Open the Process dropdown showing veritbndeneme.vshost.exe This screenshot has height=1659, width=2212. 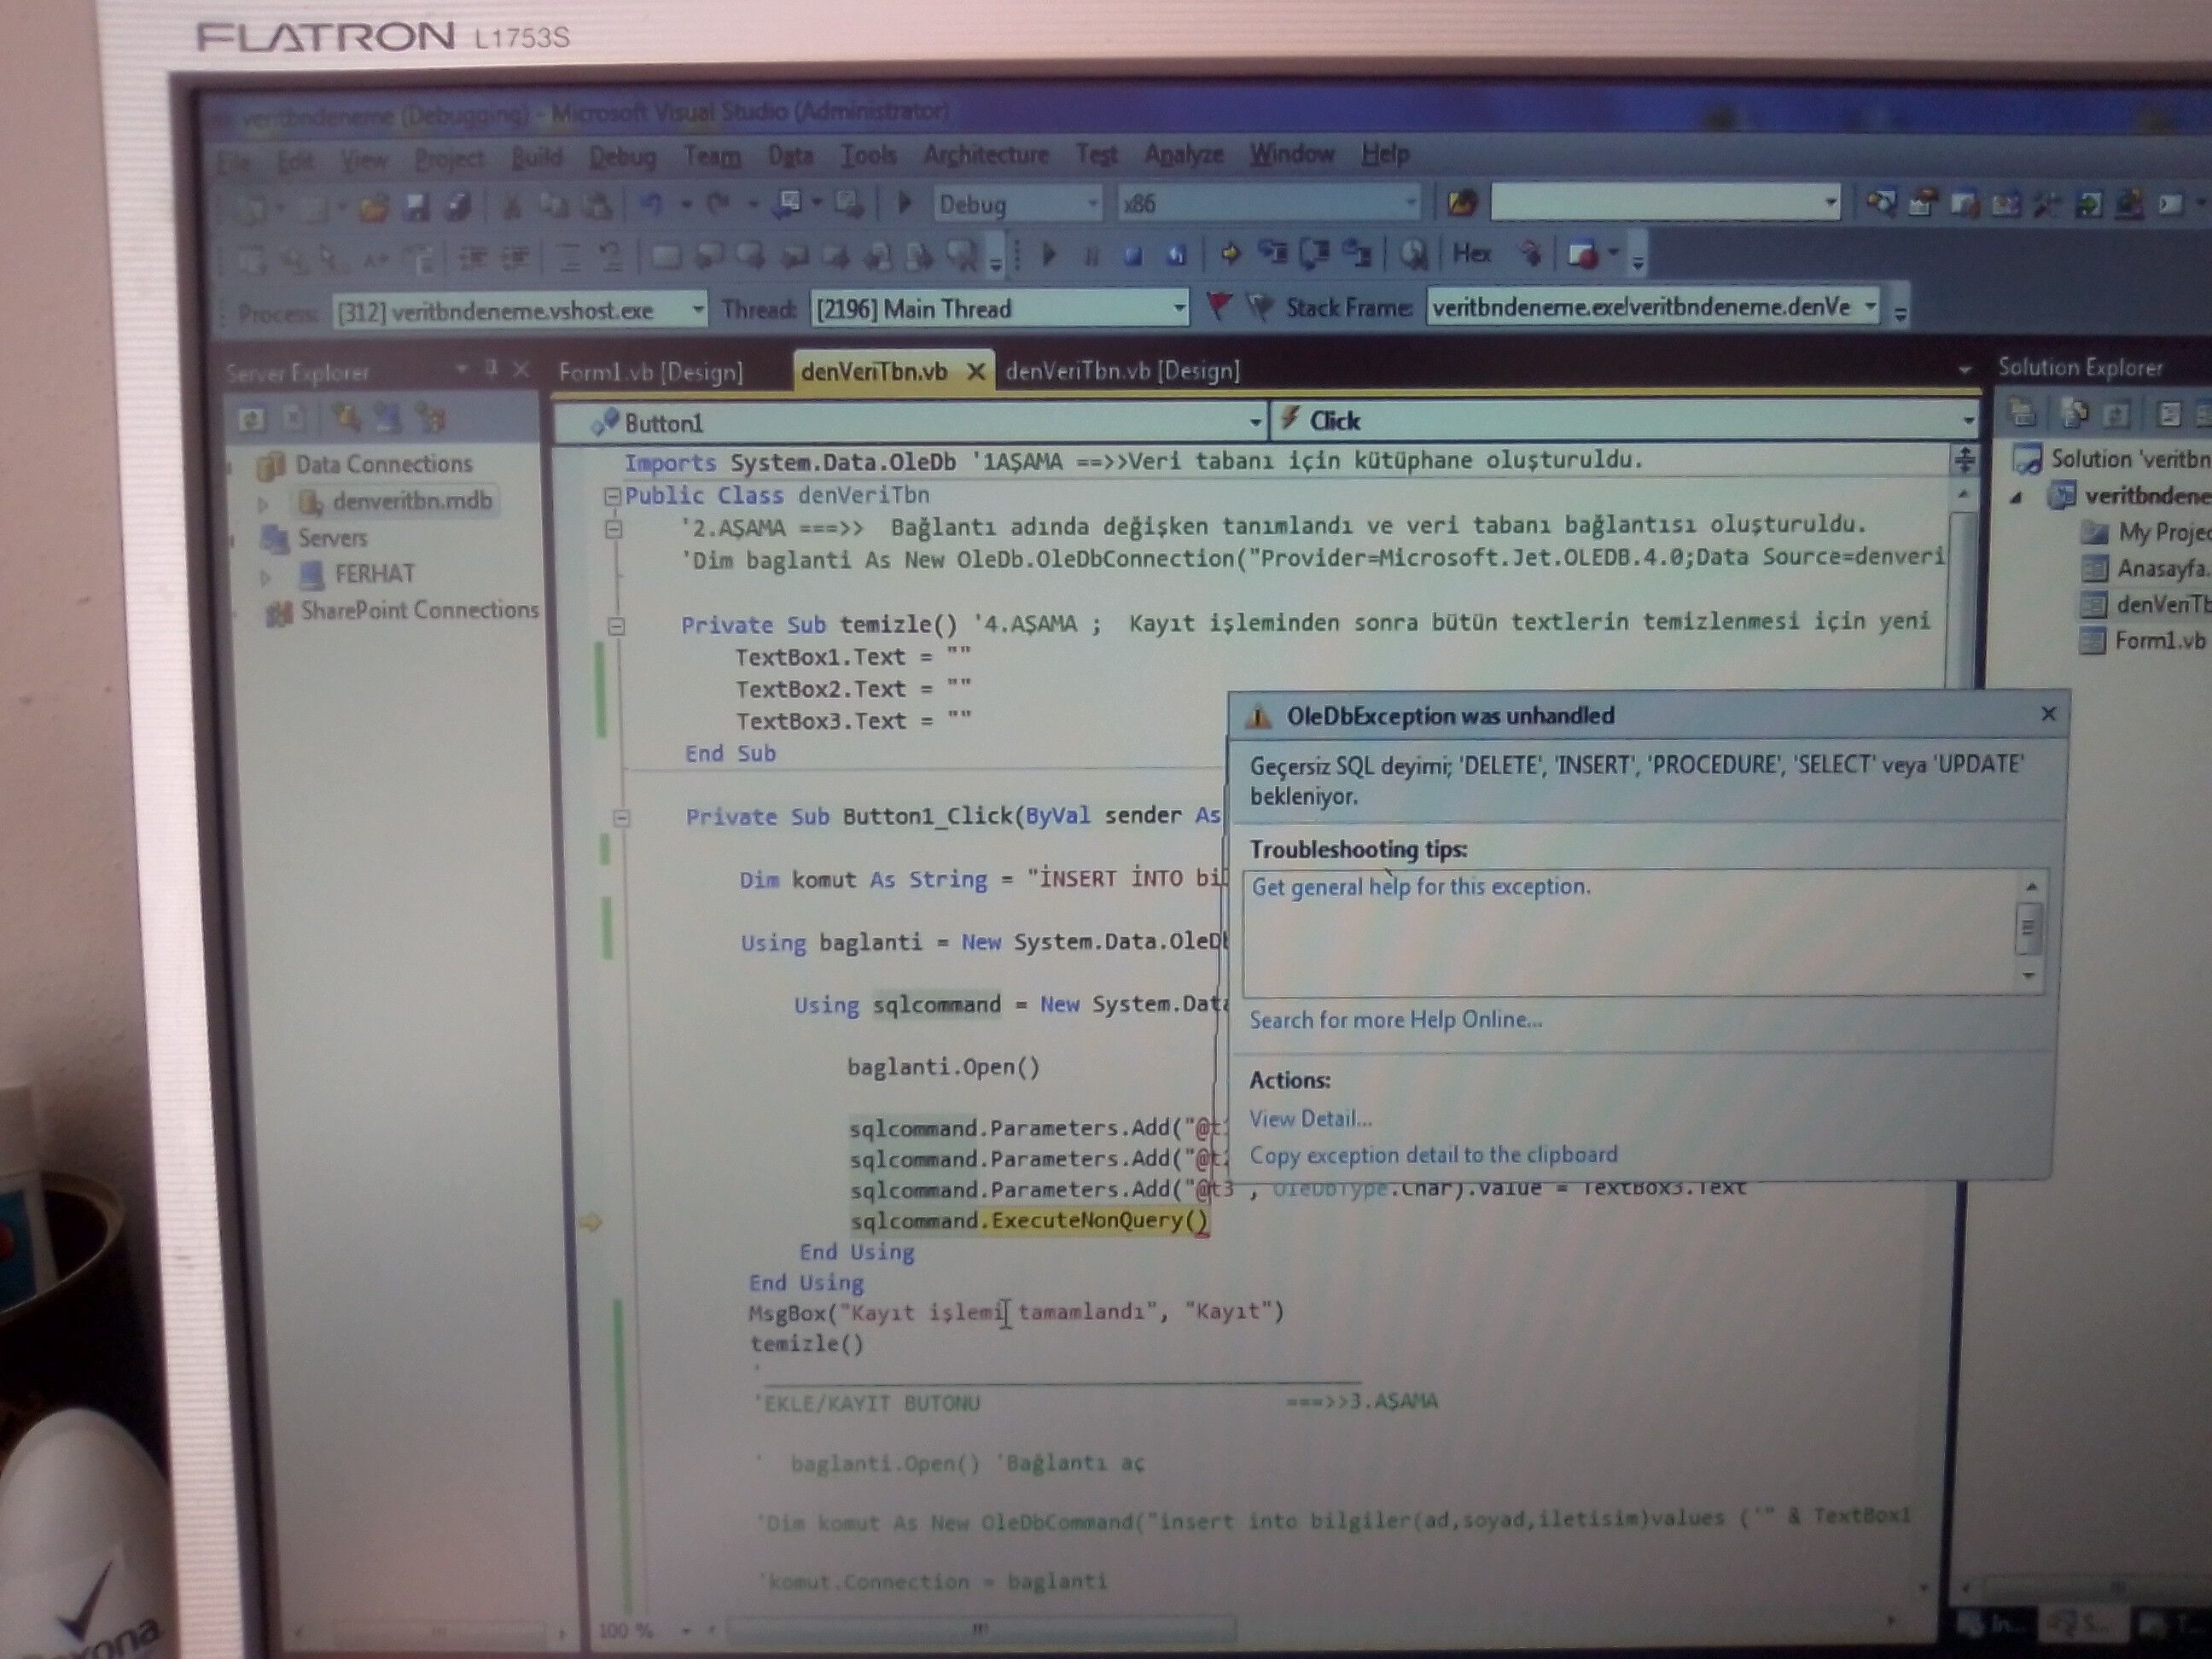pyautogui.click(x=519, y=310)
